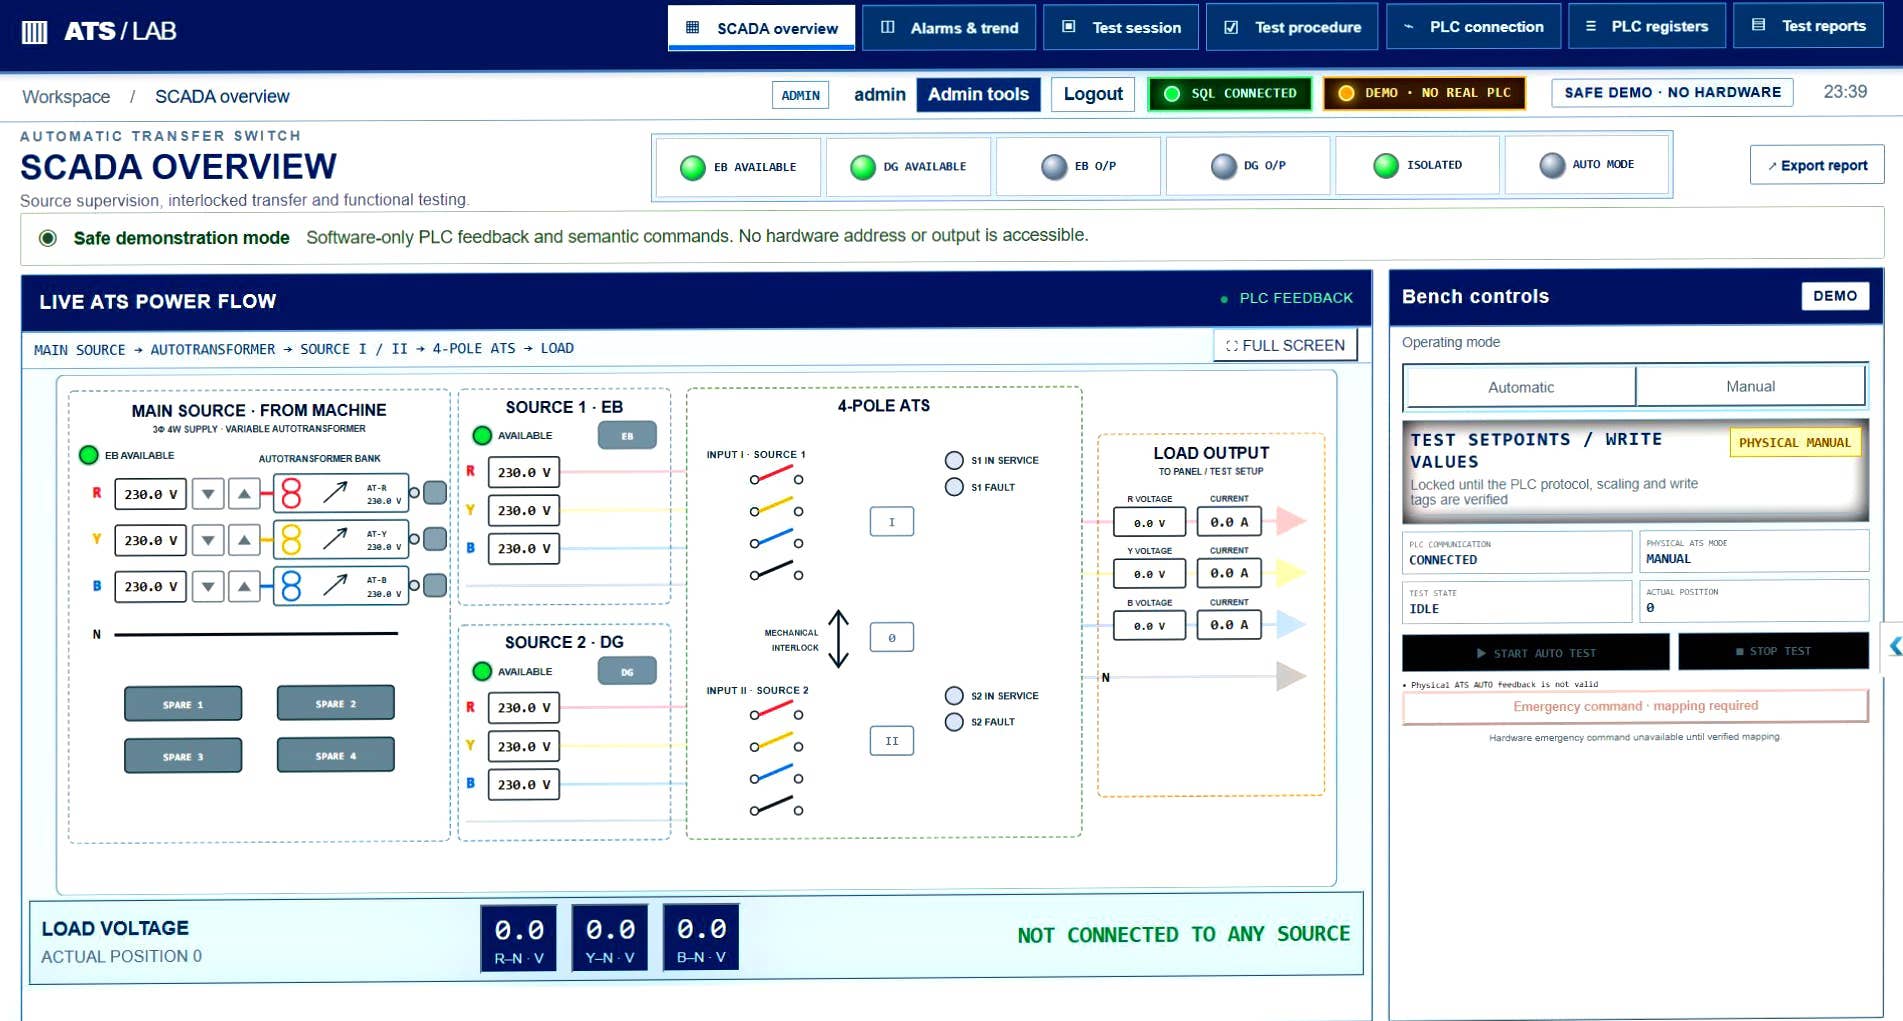Click the EB AVAILABLE indicator lamp
The width and height of the screenshot is (1903, 1021).
click(x=692, y=168)
